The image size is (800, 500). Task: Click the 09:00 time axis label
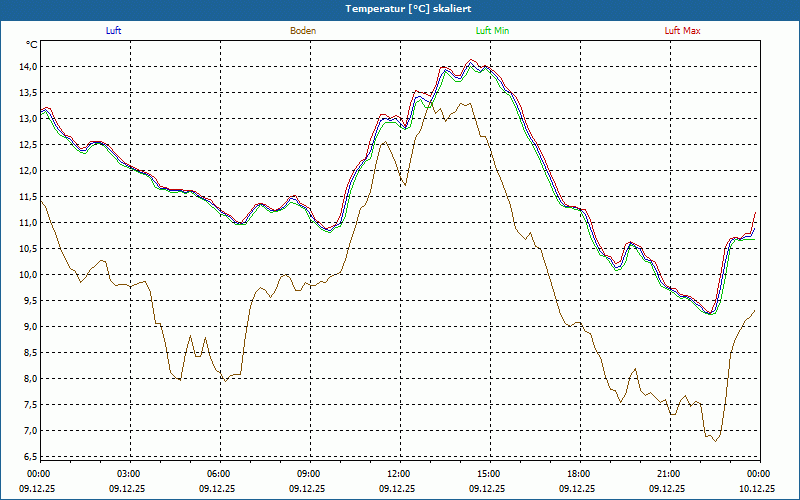pos(309,474)
